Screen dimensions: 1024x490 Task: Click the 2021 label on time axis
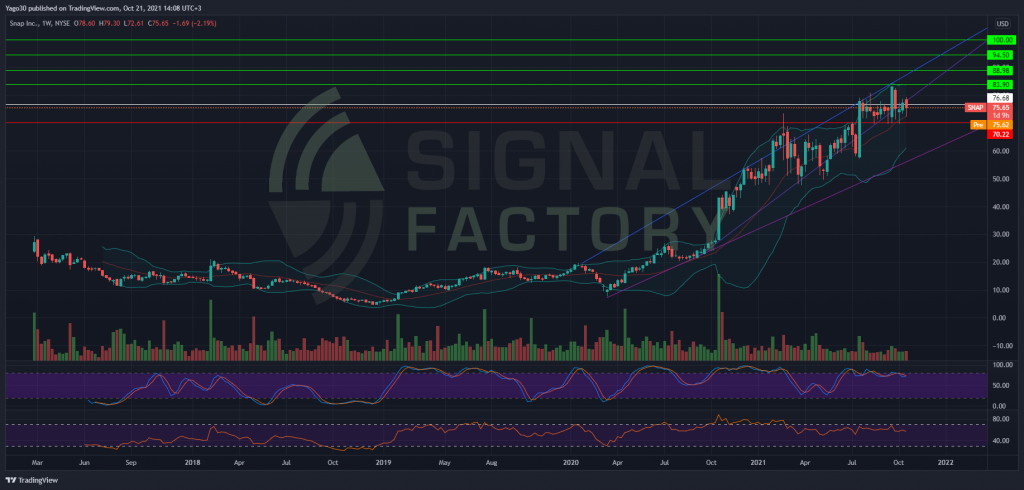click(x=758, y=463)
